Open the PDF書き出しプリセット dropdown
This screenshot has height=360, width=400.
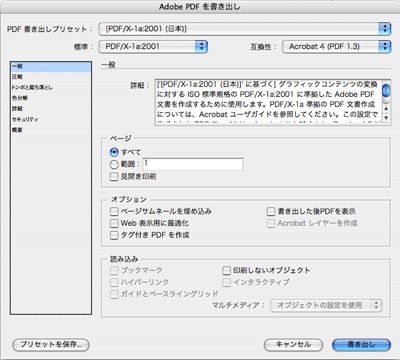click(x=245, y=29)
